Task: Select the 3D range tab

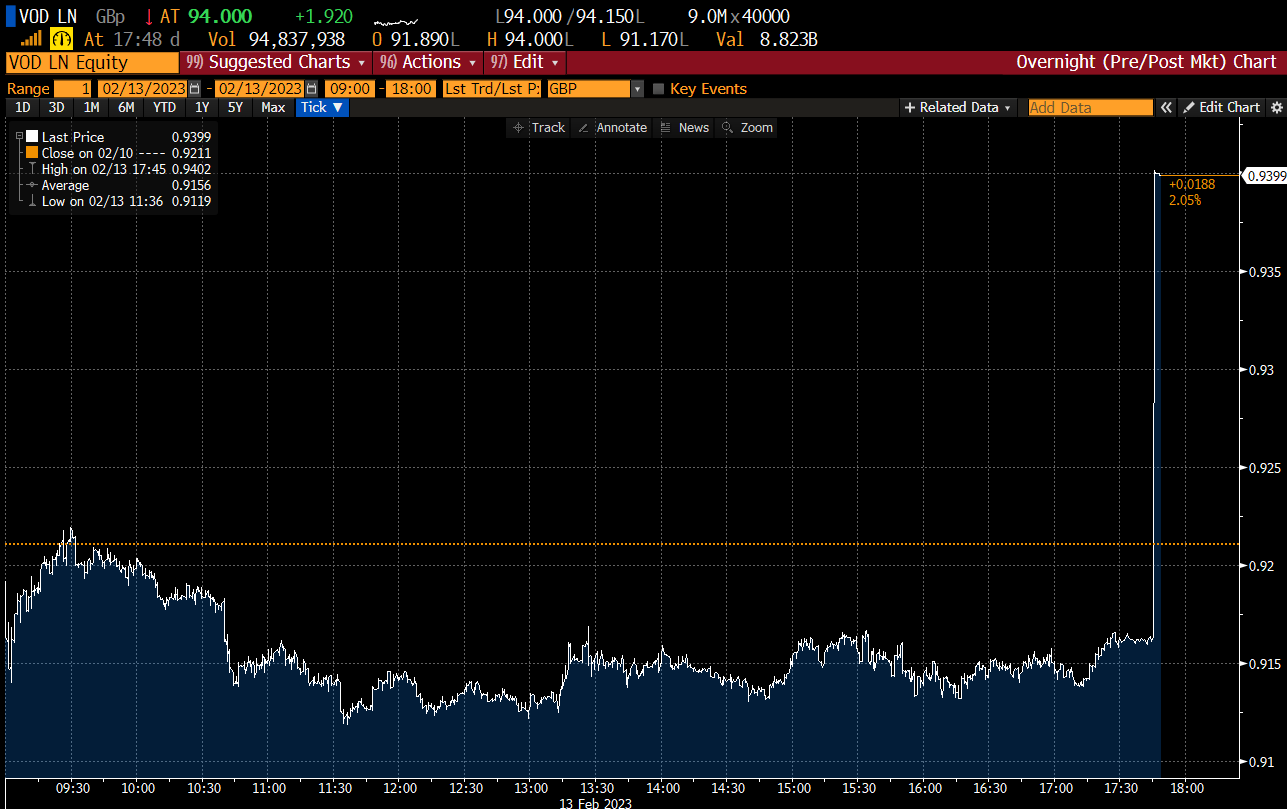Action: click(x=56, y=107)
